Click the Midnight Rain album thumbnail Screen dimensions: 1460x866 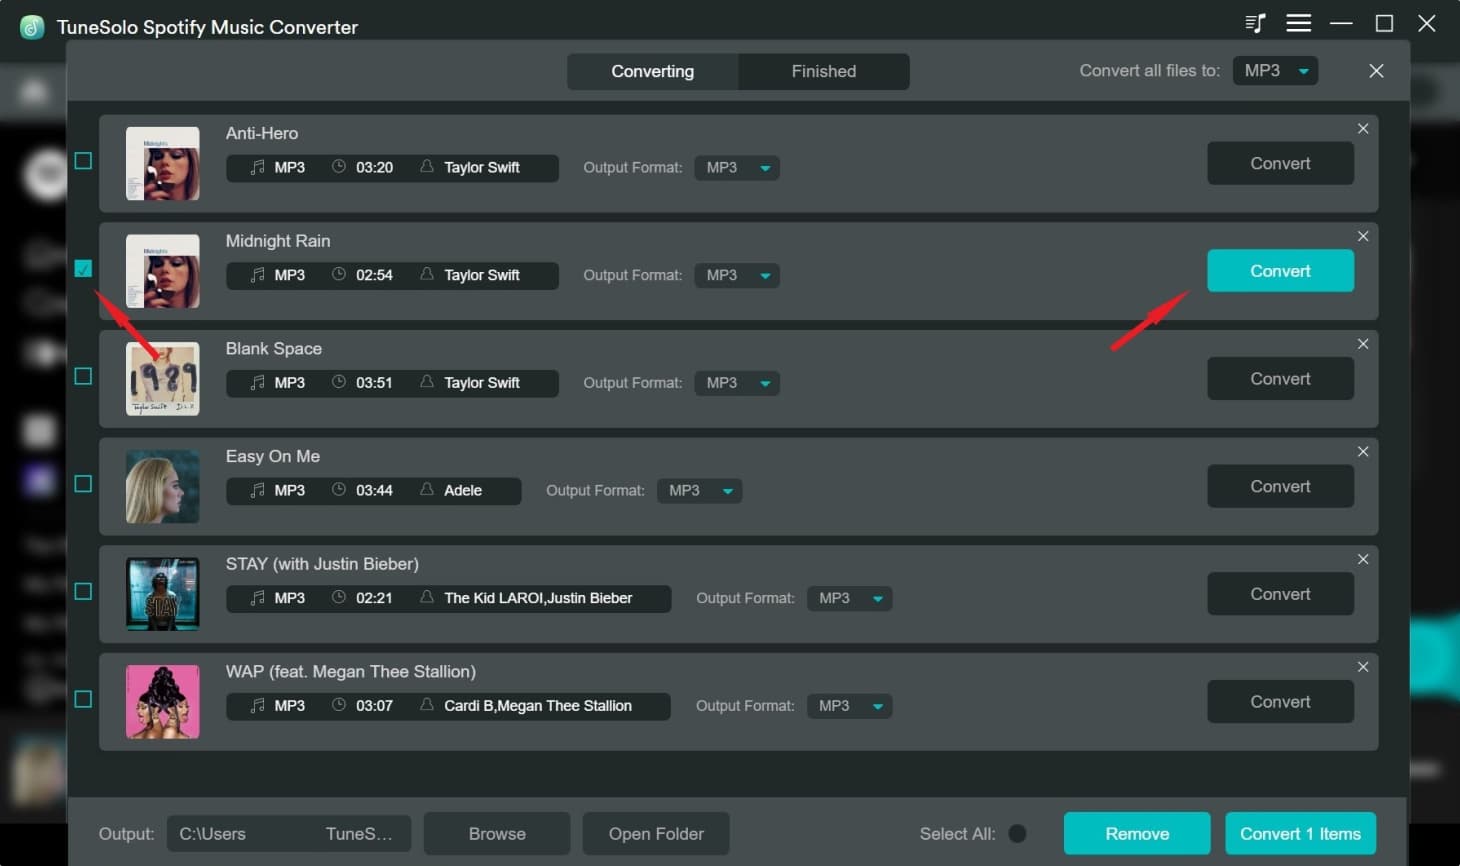(x=162, y=271)
